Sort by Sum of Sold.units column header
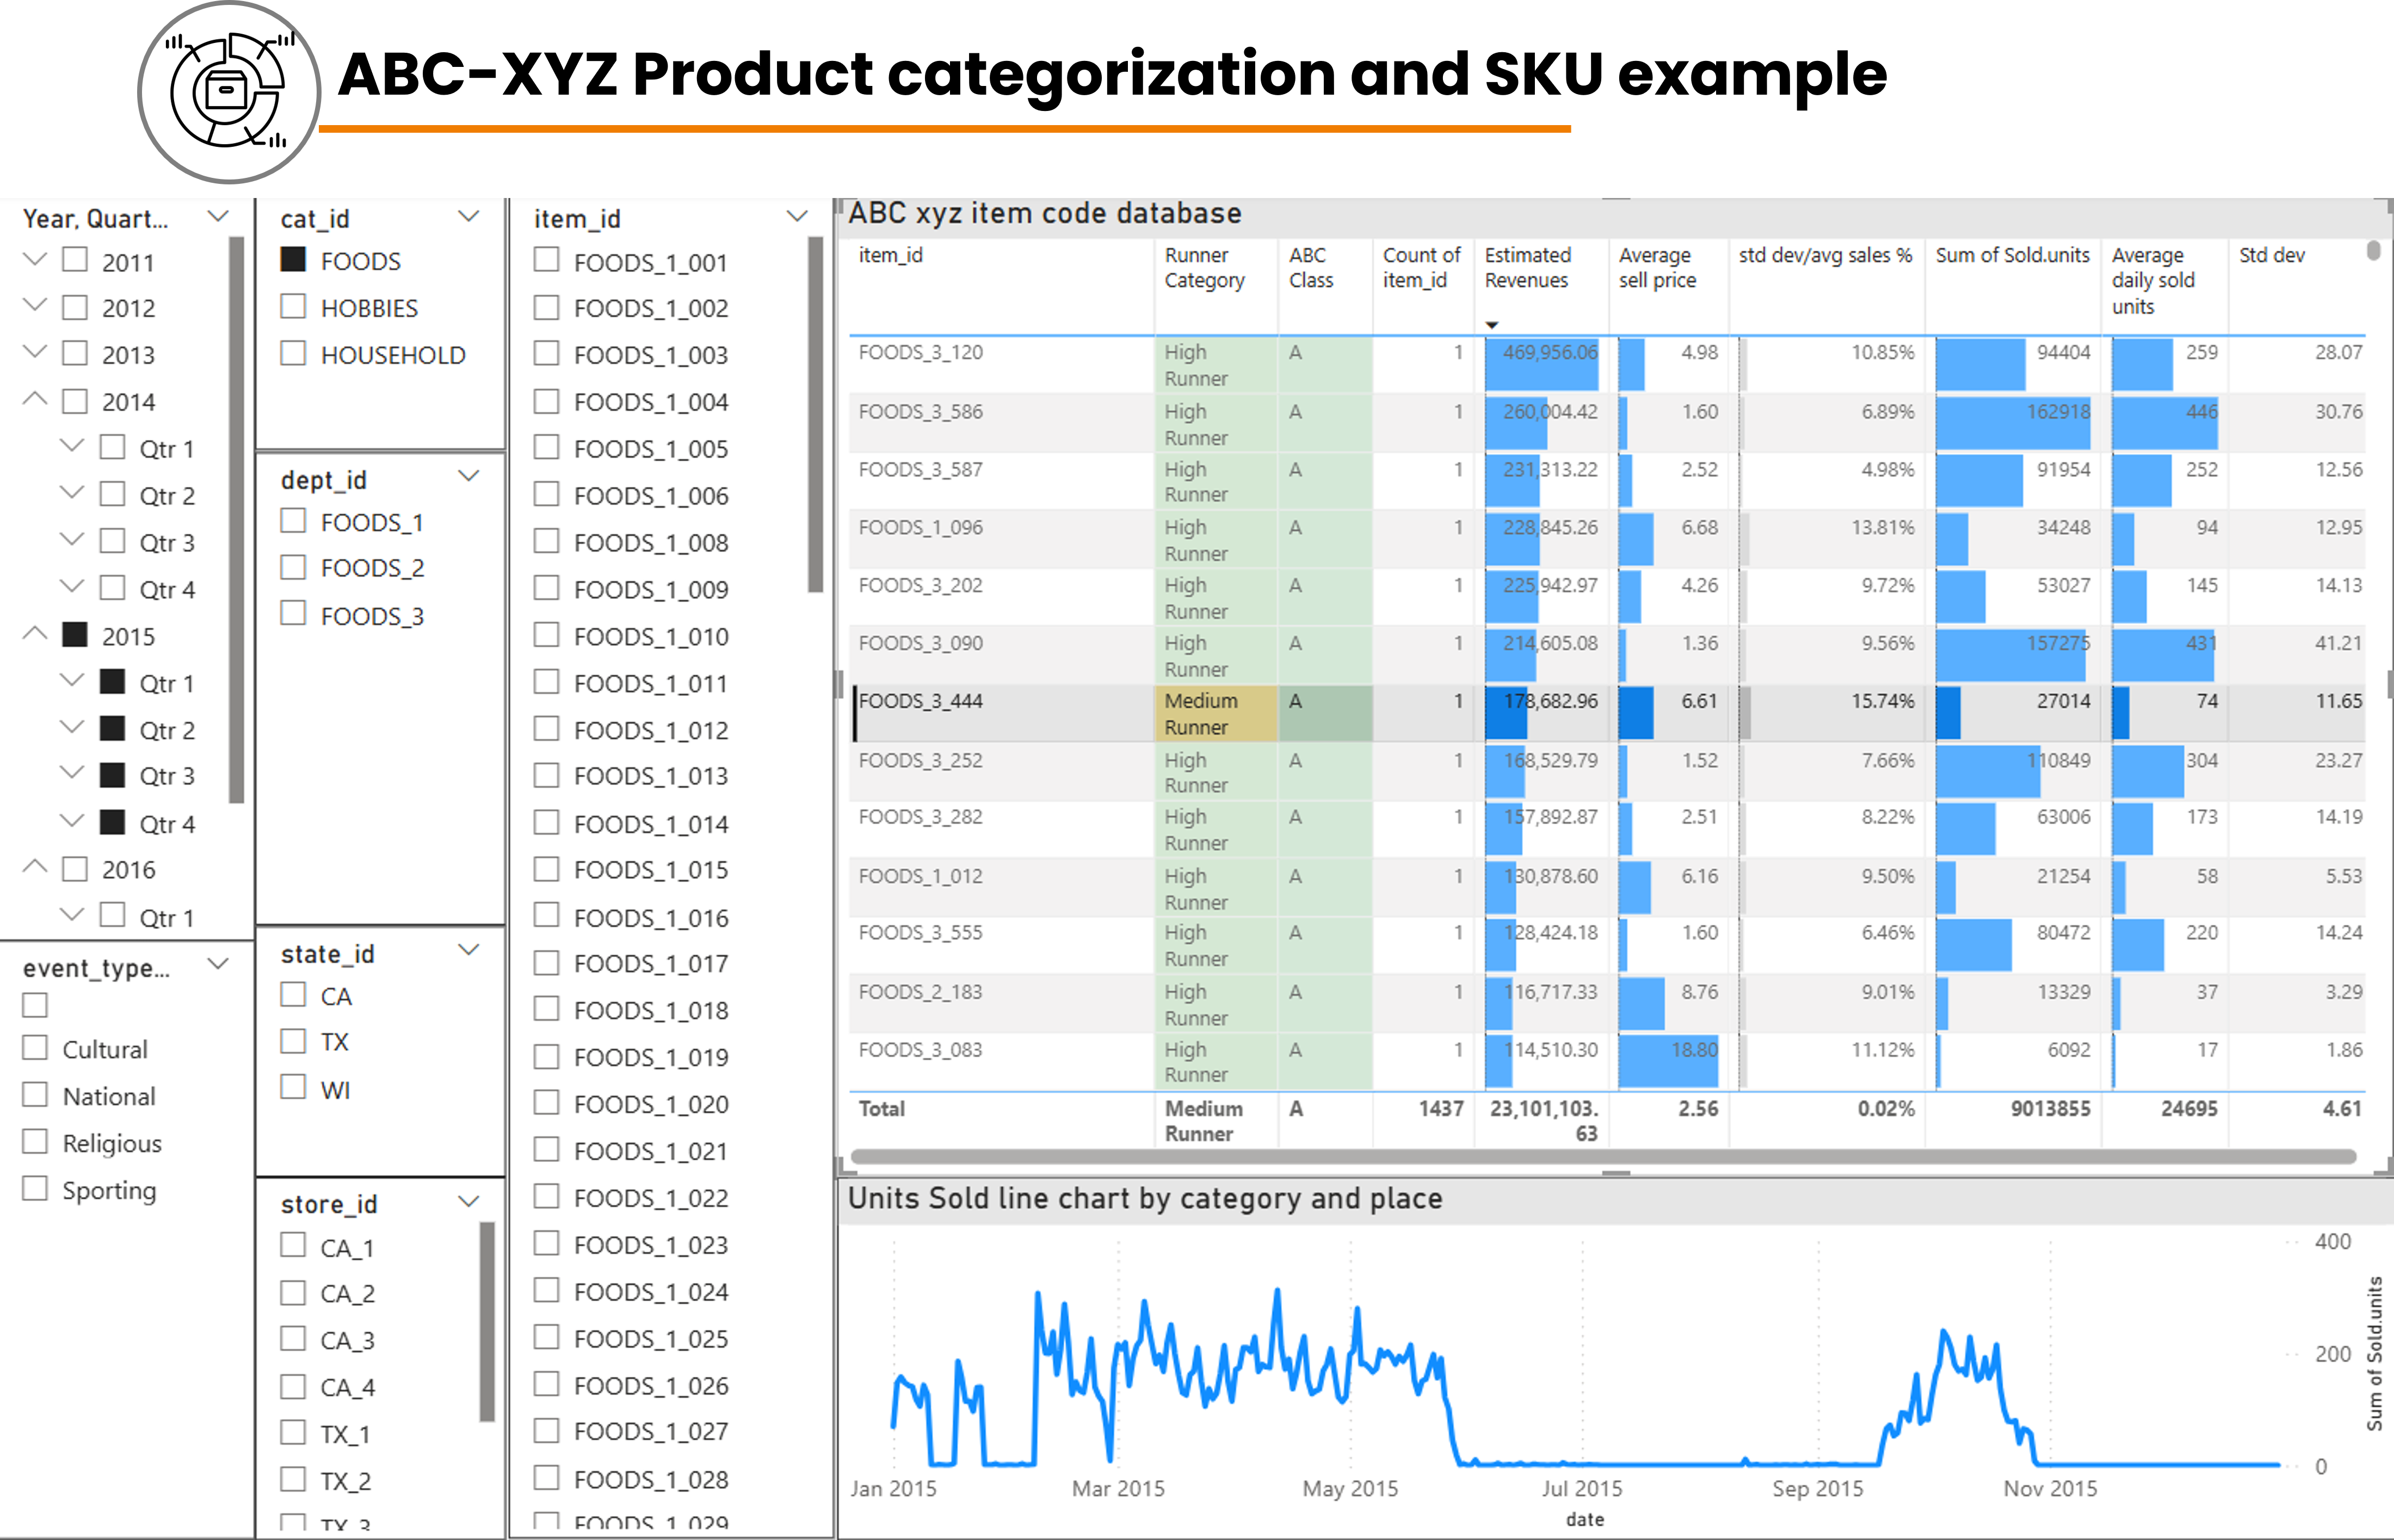The width and height of the screenshot is (2394, 1540). [2011, 256]
